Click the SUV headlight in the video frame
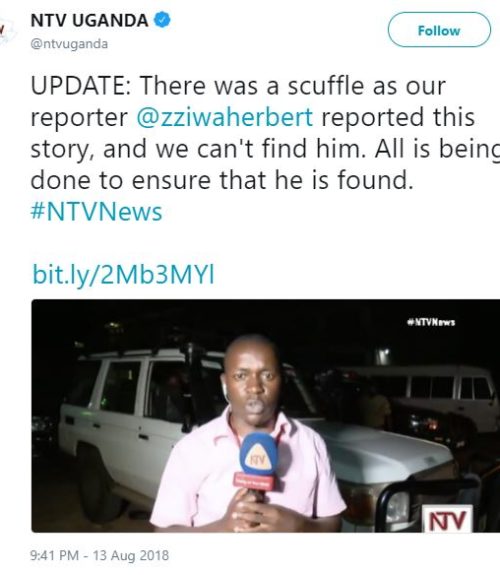 398,507
